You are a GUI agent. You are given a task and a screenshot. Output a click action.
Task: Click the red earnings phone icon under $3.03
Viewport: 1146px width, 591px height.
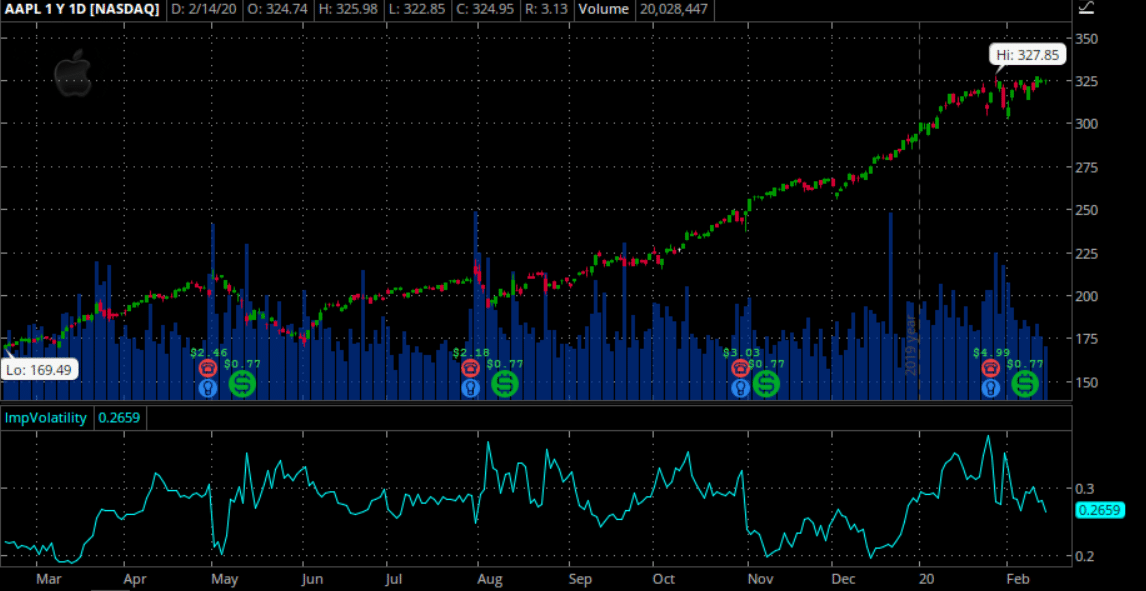coord(740,368)
